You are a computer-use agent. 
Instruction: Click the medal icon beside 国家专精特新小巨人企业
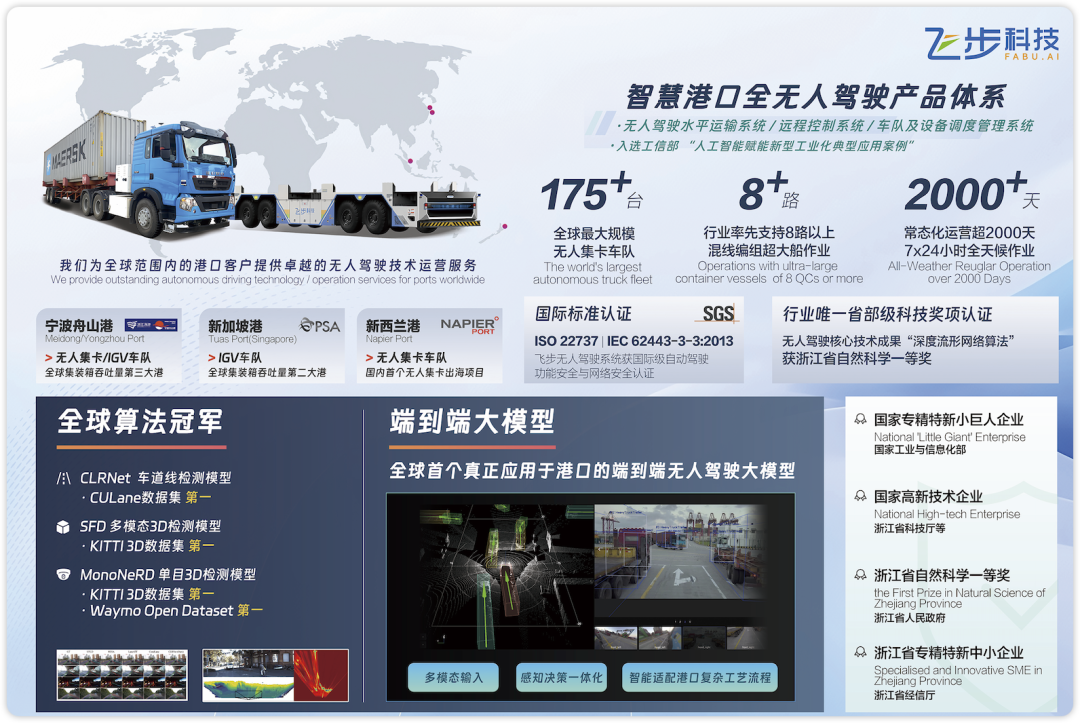pyautogui.click(x=860, y=420)
